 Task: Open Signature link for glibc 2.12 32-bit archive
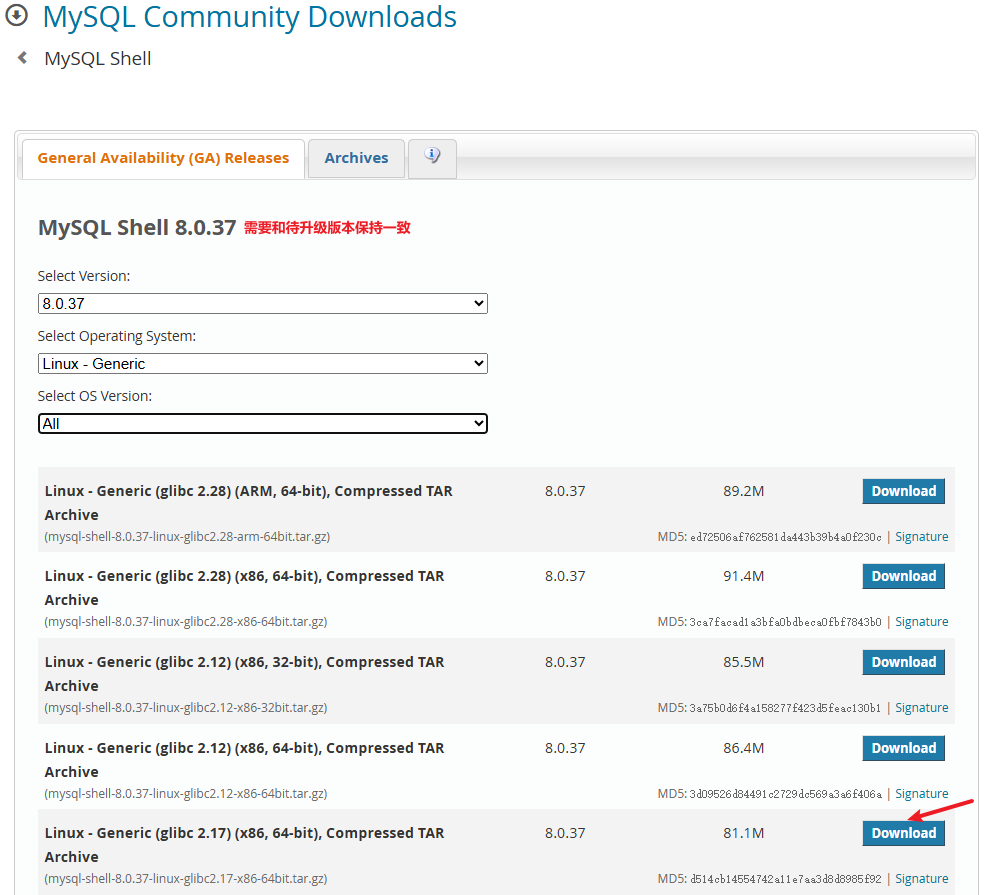pos(921,707)
